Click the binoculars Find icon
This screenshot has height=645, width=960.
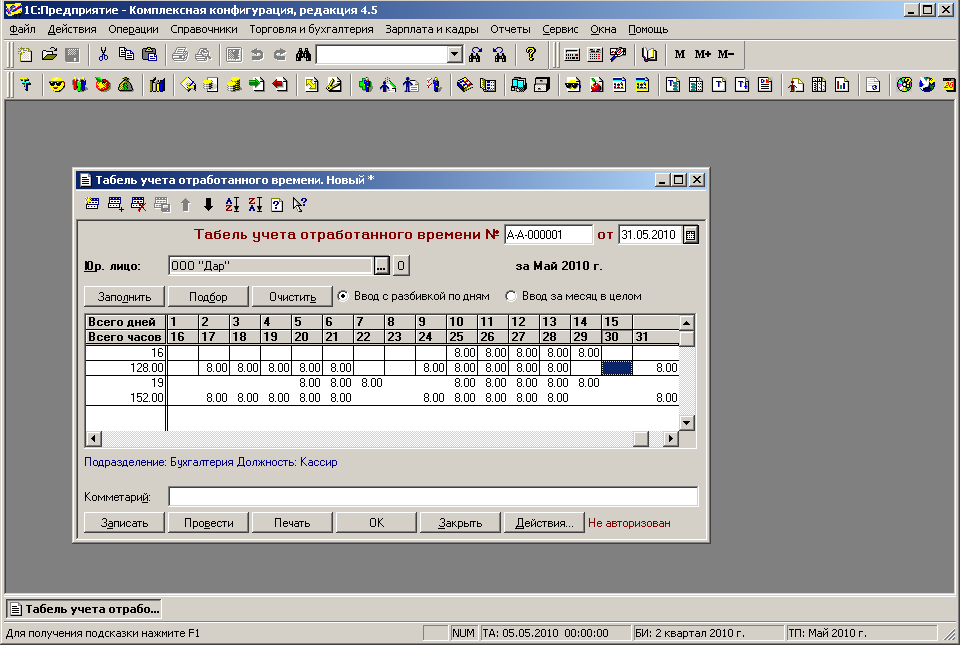pos(303,54)
